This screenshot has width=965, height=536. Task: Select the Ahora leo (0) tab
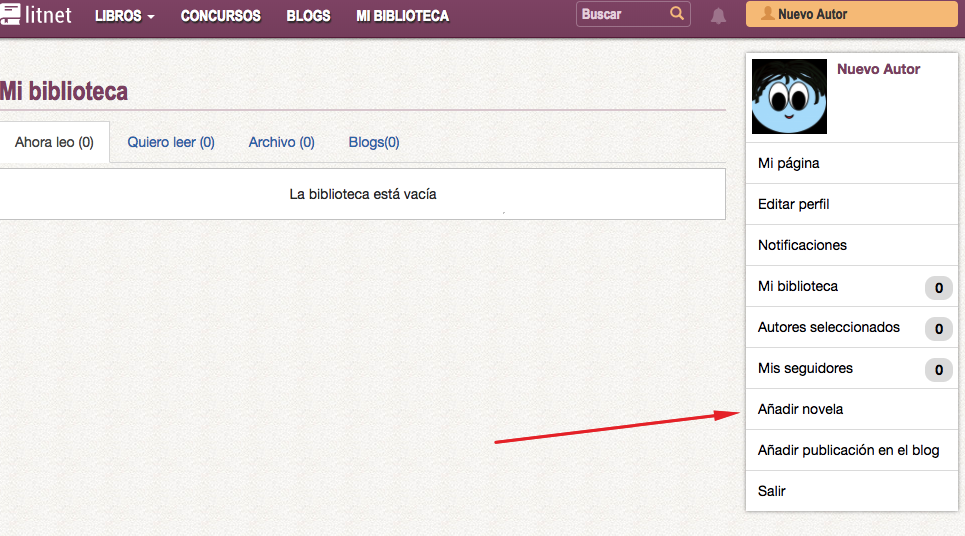point(54,142)
